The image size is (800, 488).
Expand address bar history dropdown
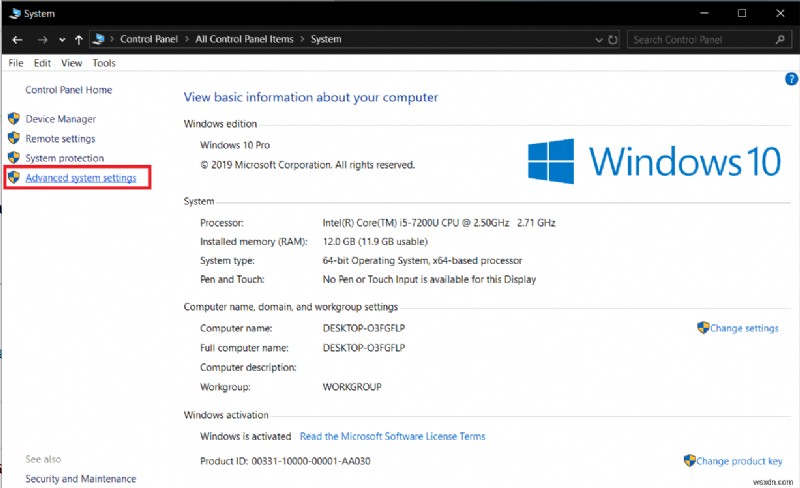click(x=599, y=40)
